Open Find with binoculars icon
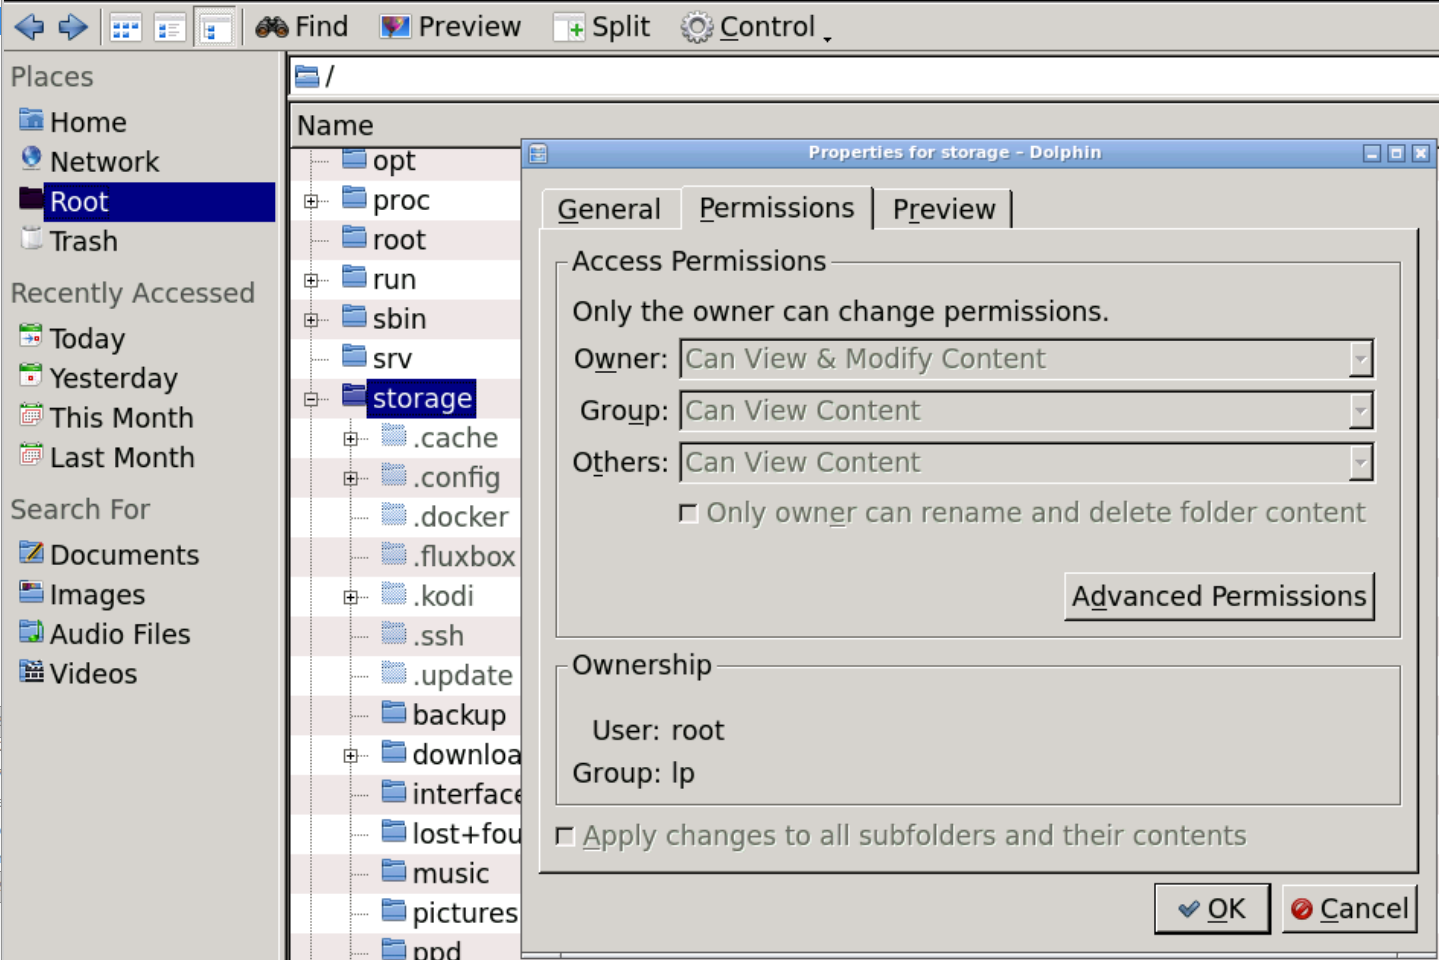The height and width of the screenshot is (960, 1439). (x=302, y=27)
